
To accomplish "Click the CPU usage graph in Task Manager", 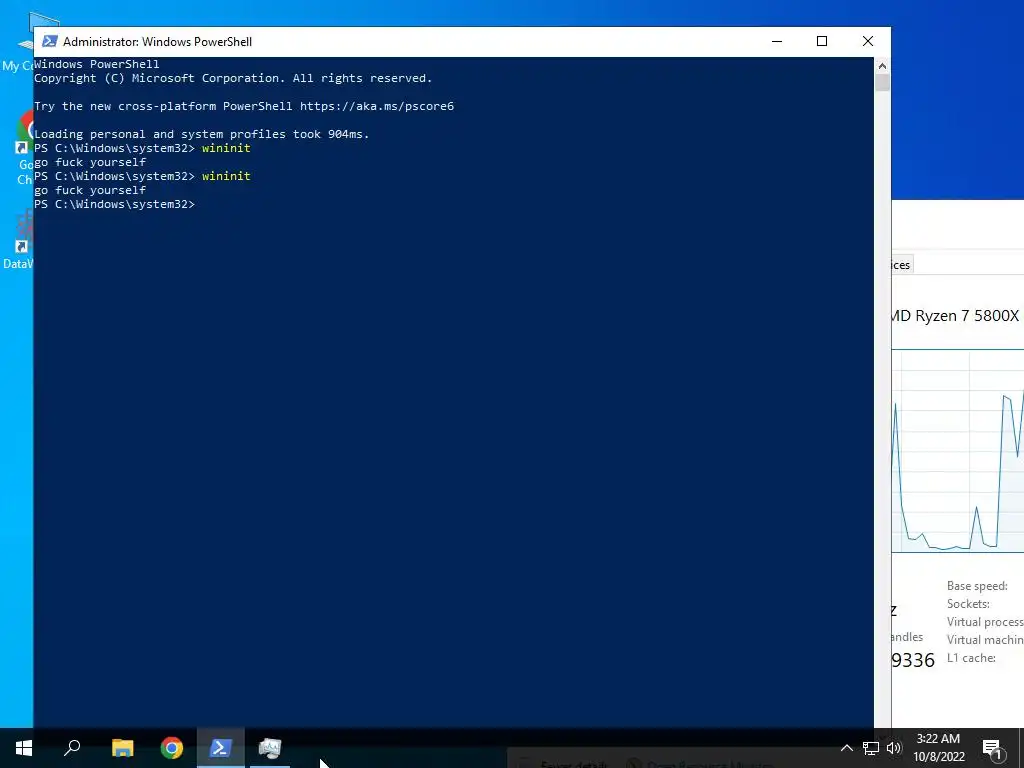I will 957,451.
